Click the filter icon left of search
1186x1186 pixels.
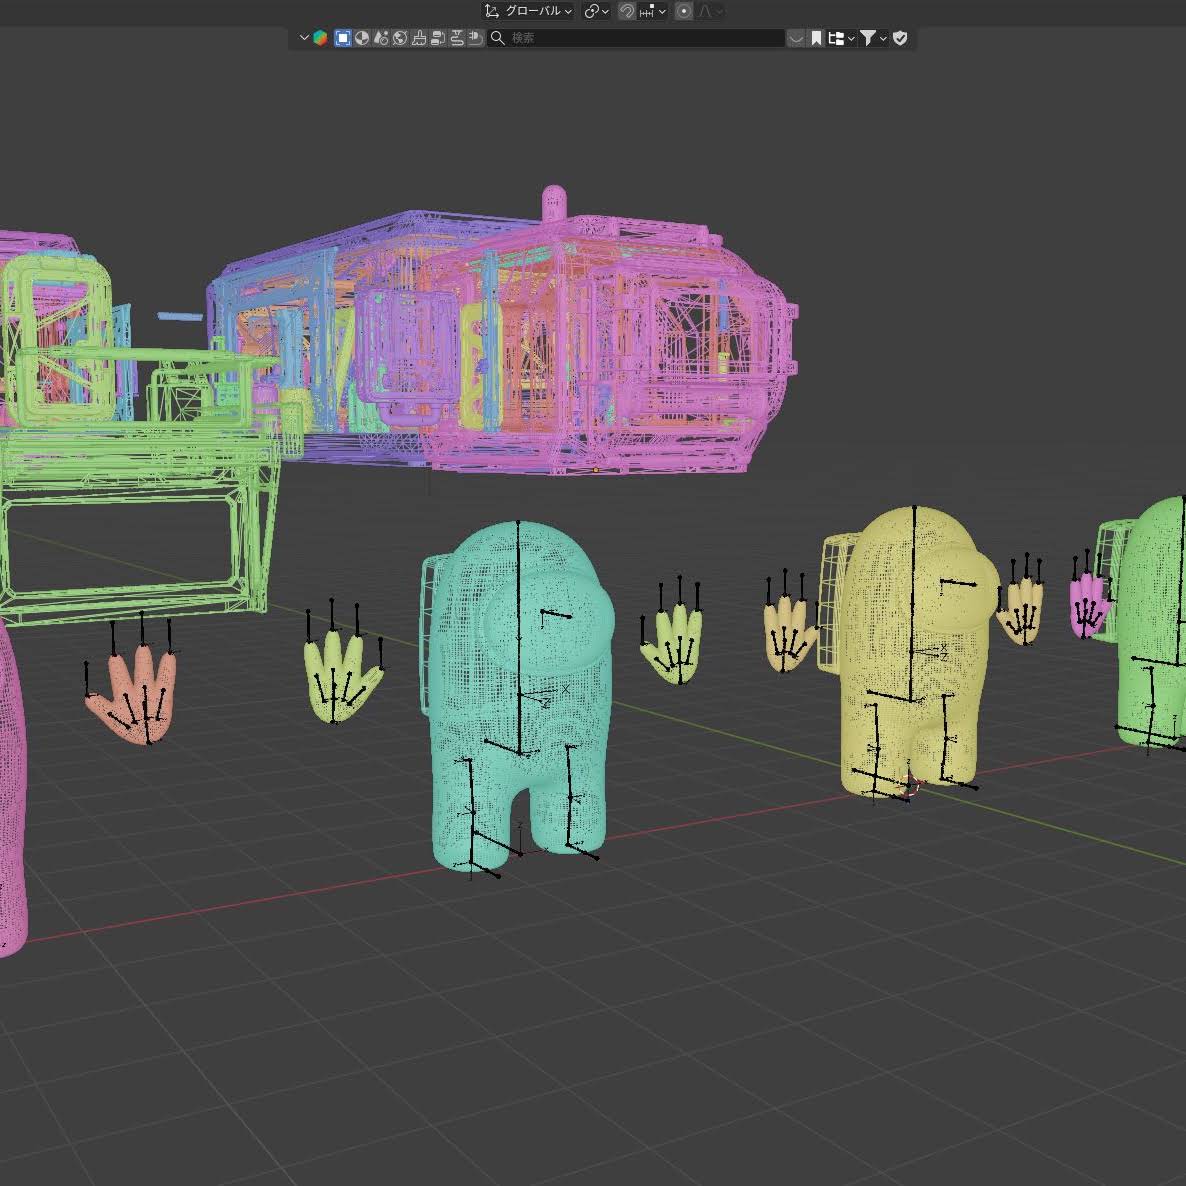click(x=476, y=38)
